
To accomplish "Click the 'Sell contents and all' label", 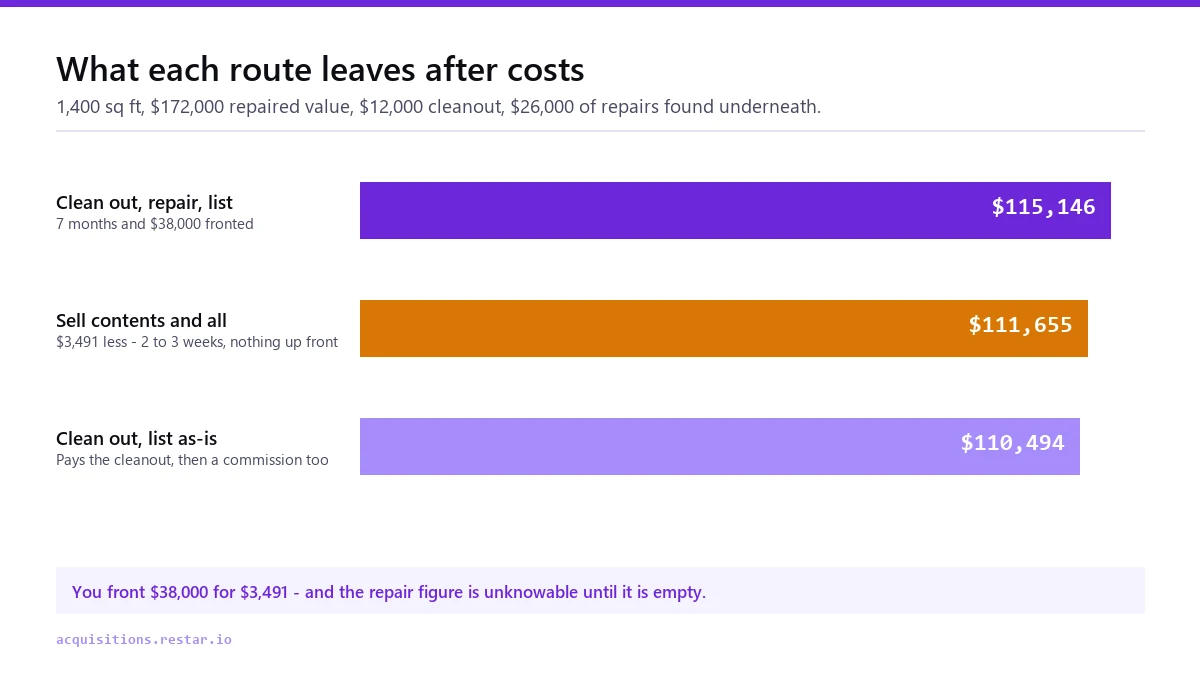I will 141,321.
